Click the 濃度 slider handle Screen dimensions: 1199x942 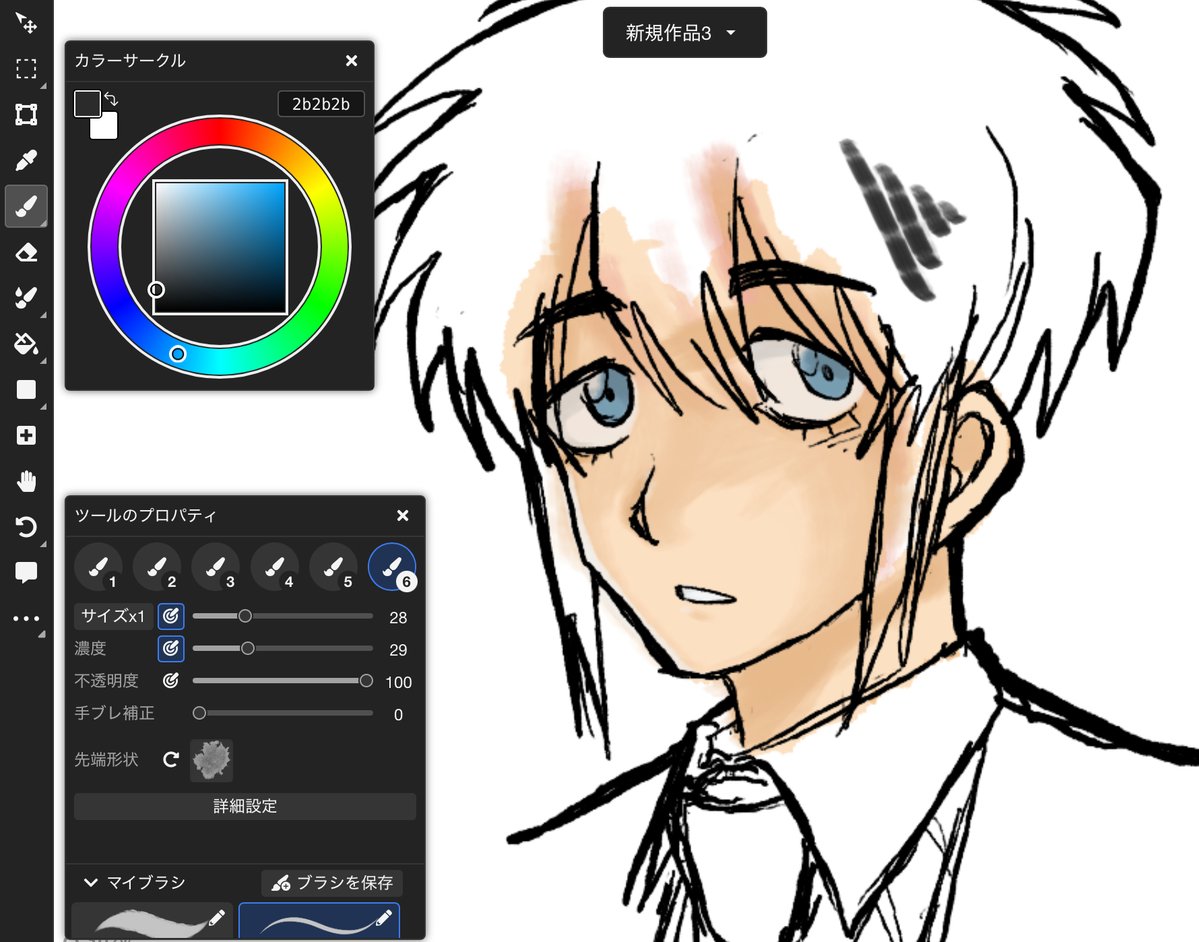(x=248, y=648)
